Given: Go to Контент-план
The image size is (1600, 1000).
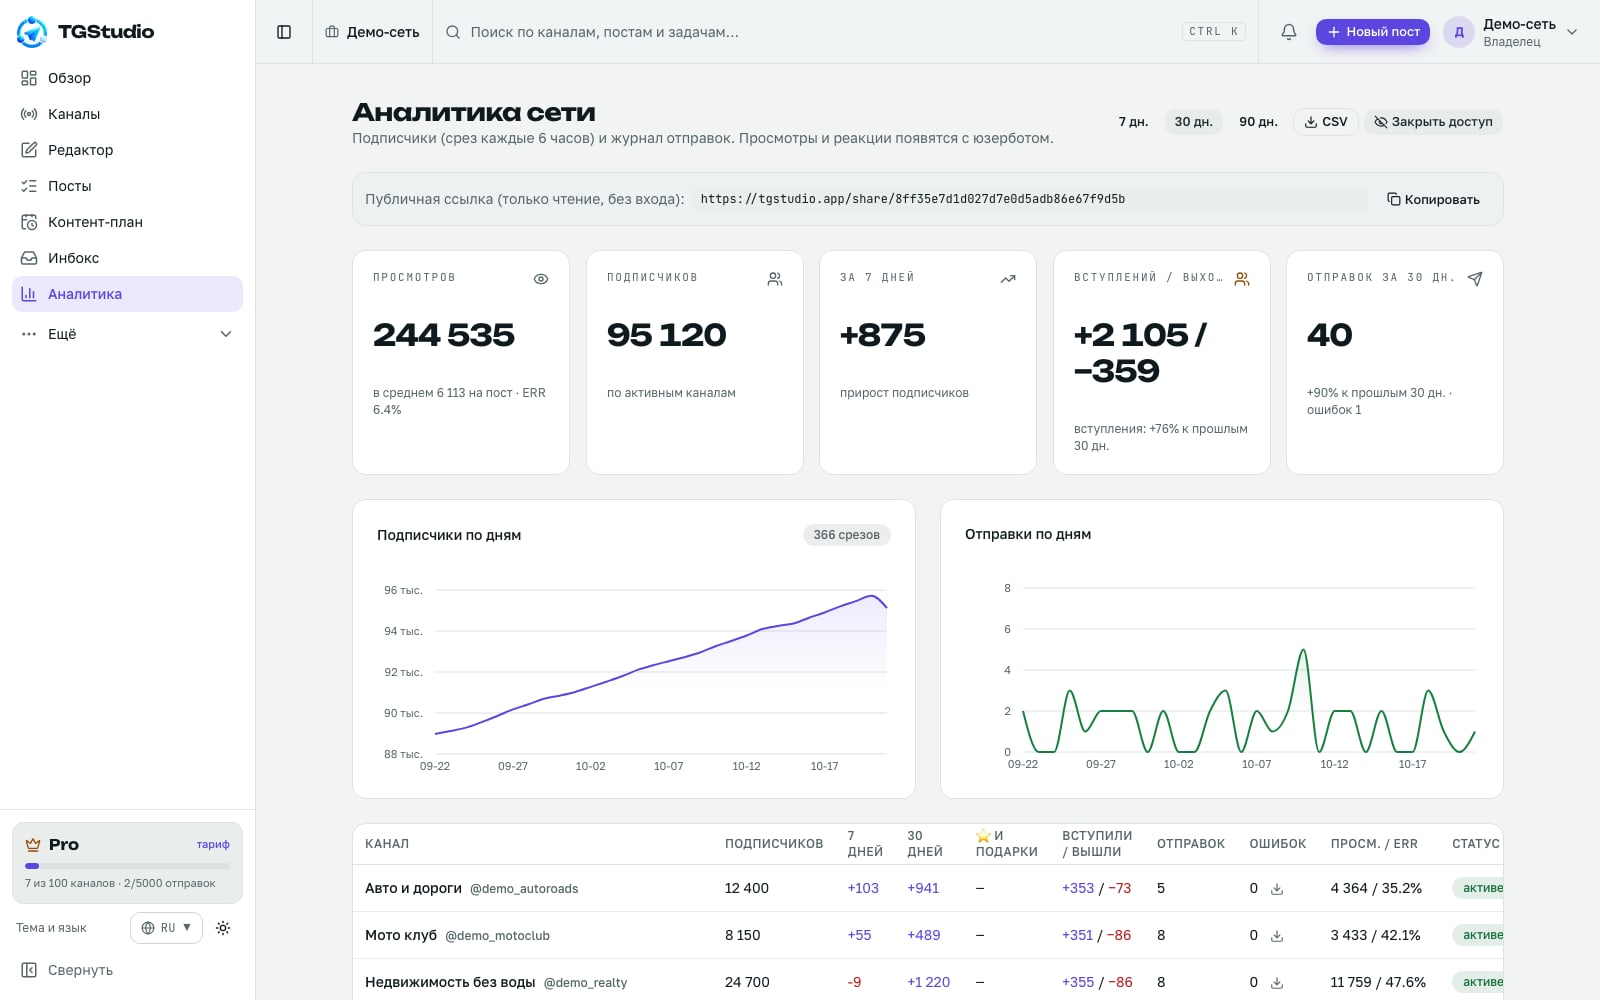Looking at the screenshot, I should (127, 222).
